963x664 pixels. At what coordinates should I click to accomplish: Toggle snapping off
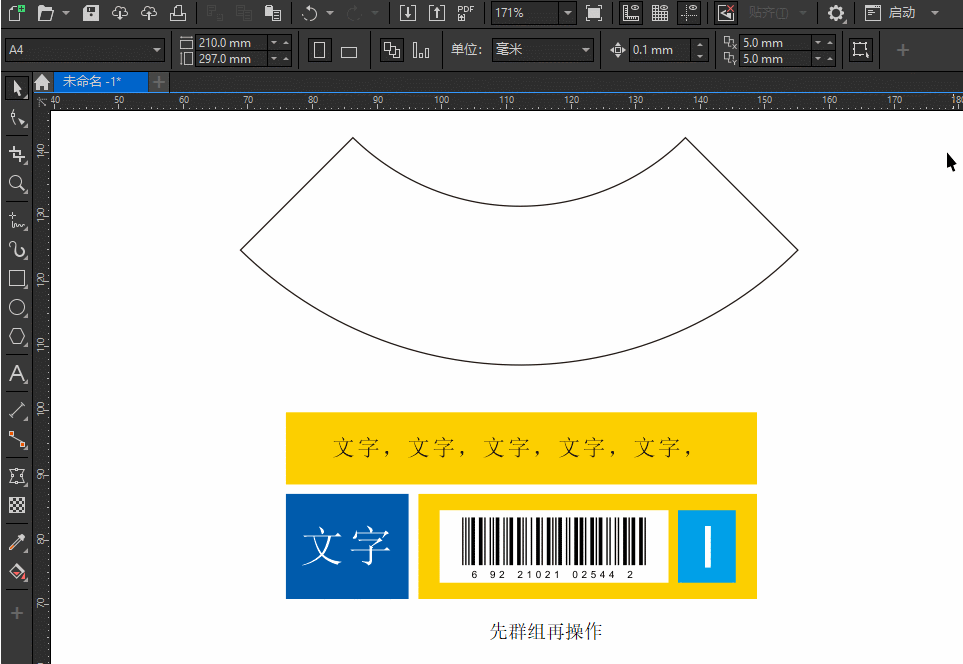pyautogui.click(x=725, y=12)
